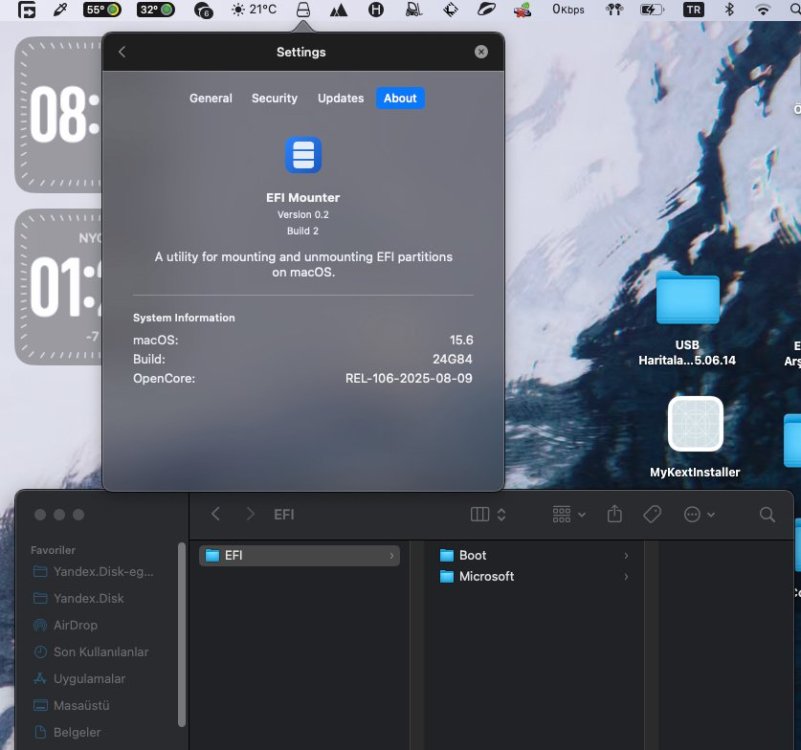Select the USB Haritala folder on desktop
This screenshot has height=750, width=801.
click(688, 297)
